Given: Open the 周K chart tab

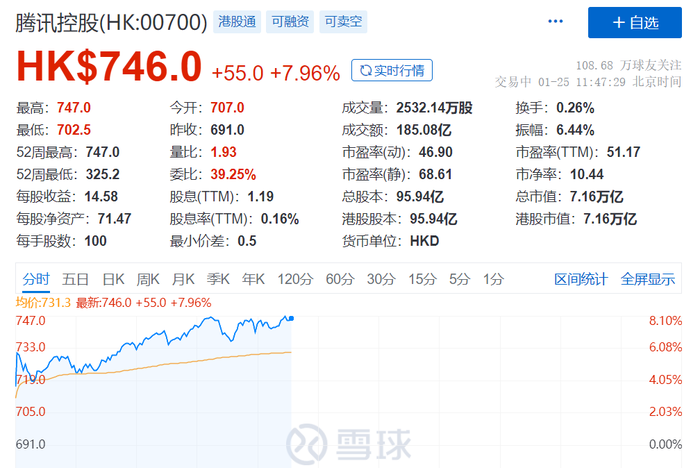Looking at the screenshot, I should coord(148,279).
